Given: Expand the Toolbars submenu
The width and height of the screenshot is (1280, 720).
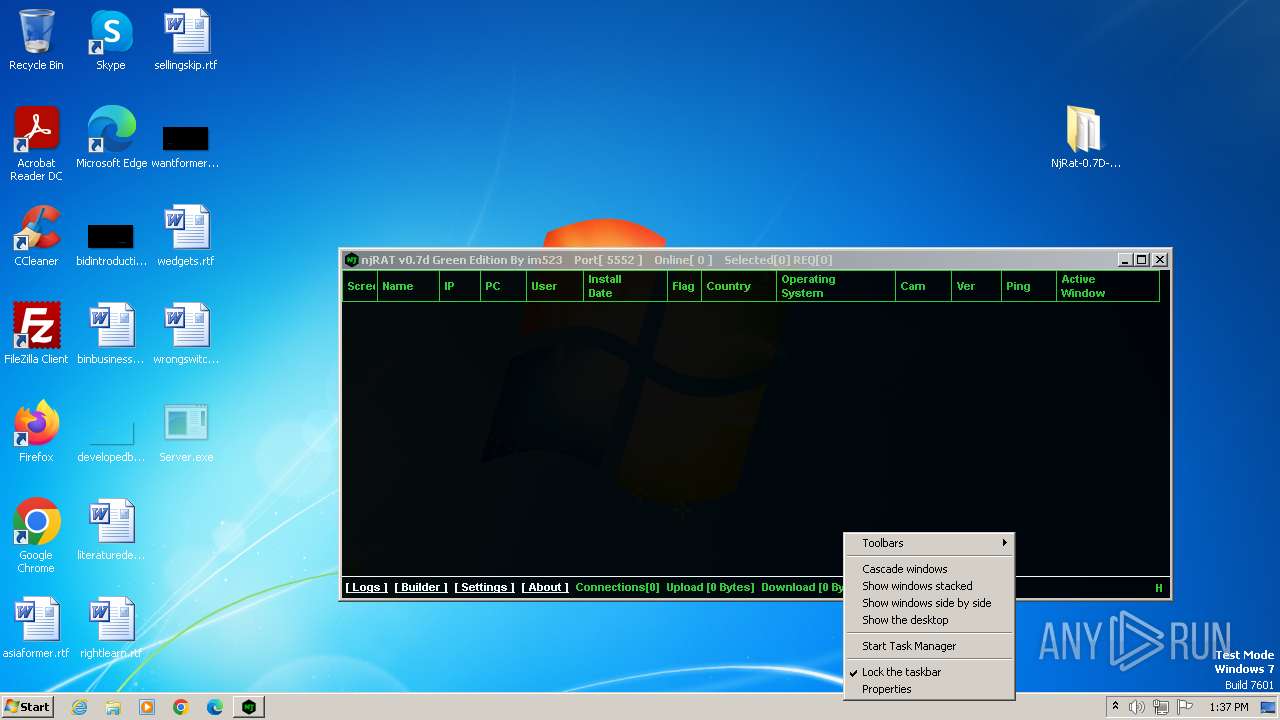Looking at the screenshot, I should [929, 543].
